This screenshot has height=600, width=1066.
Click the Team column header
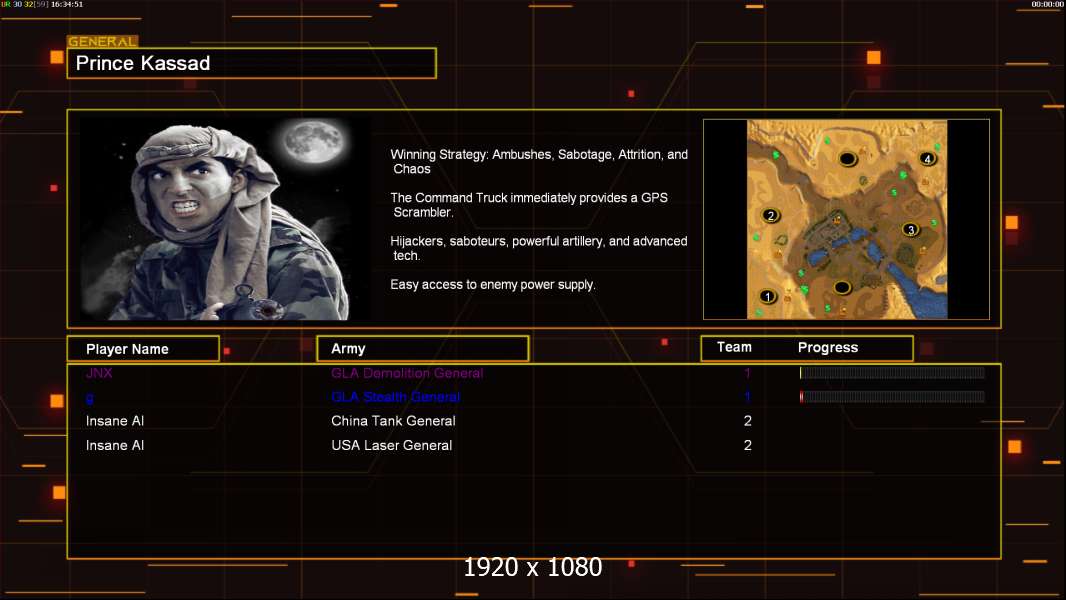pyautogui.click(x=734, y=348)
